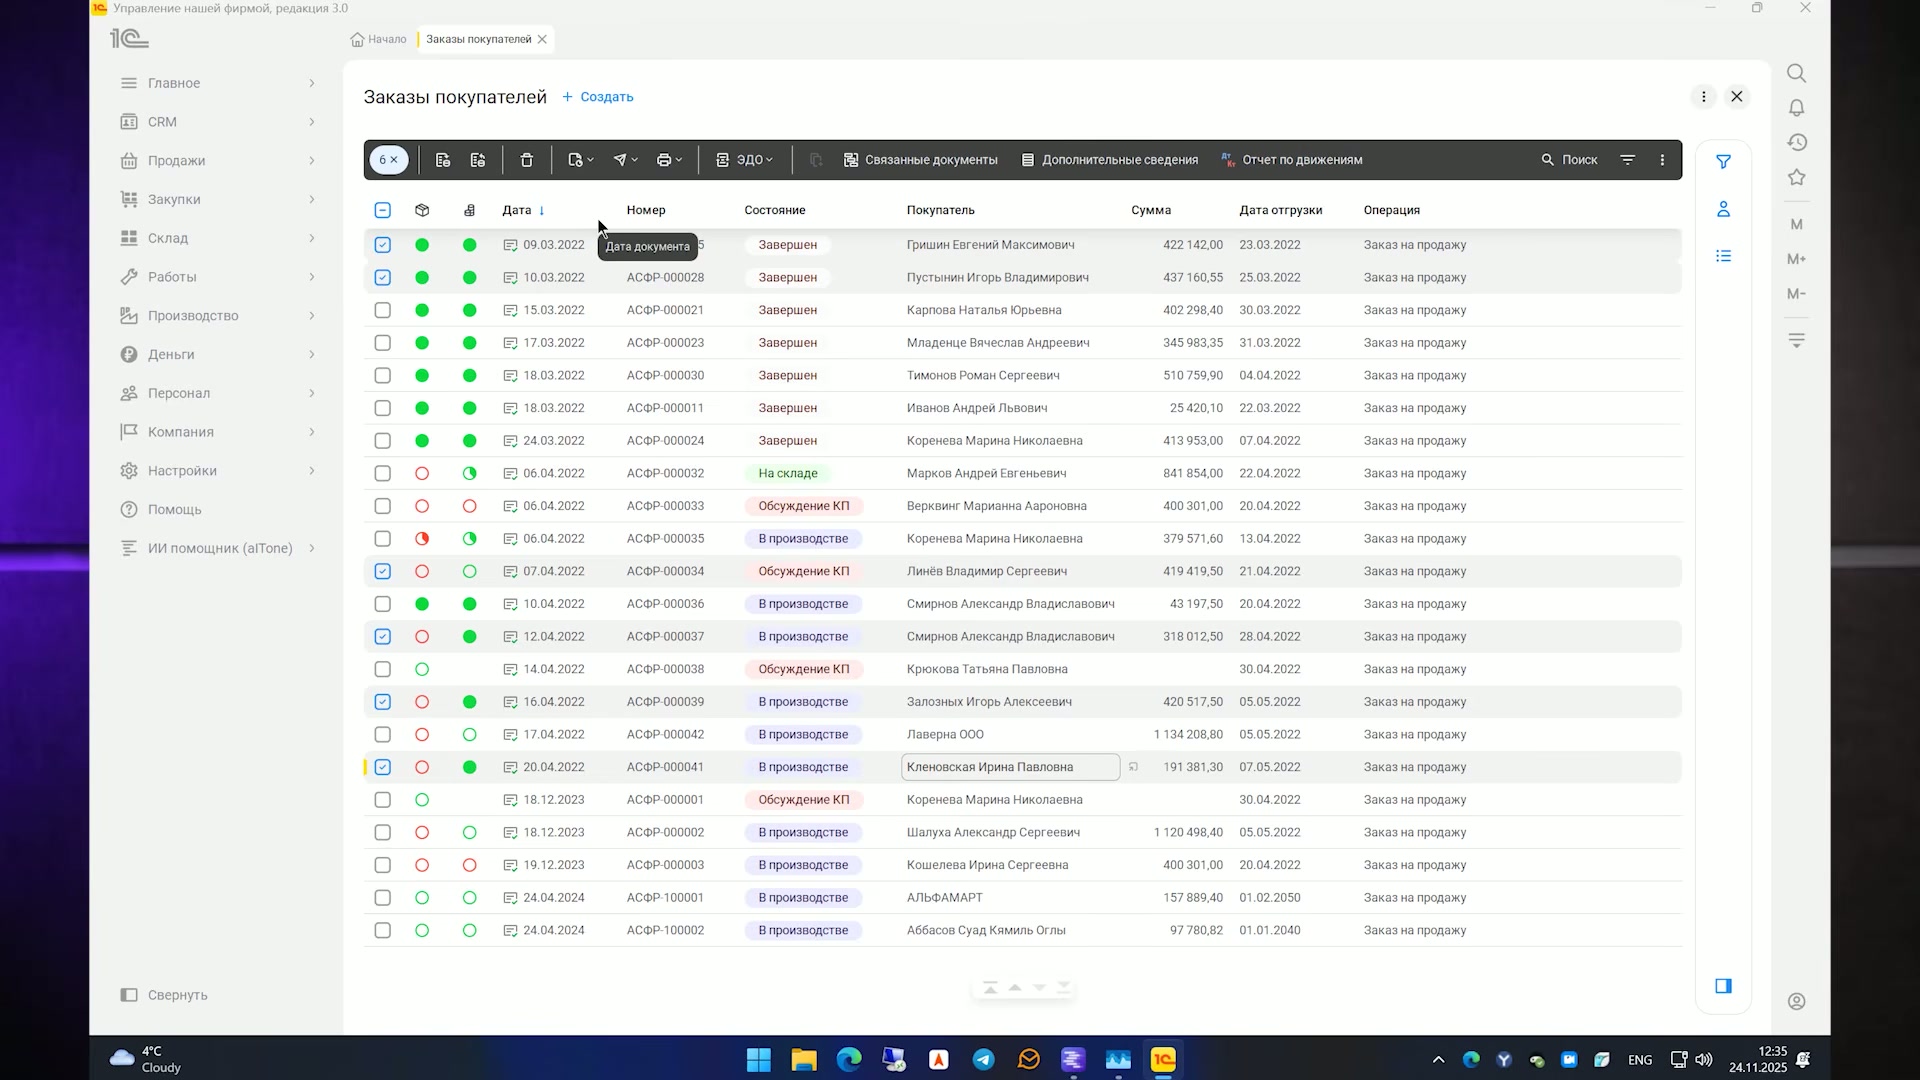Image resolution: width=1920 pixels, height=1080 pixels.
Task: Close the Заказы покупателей tab
Action: 542,39
